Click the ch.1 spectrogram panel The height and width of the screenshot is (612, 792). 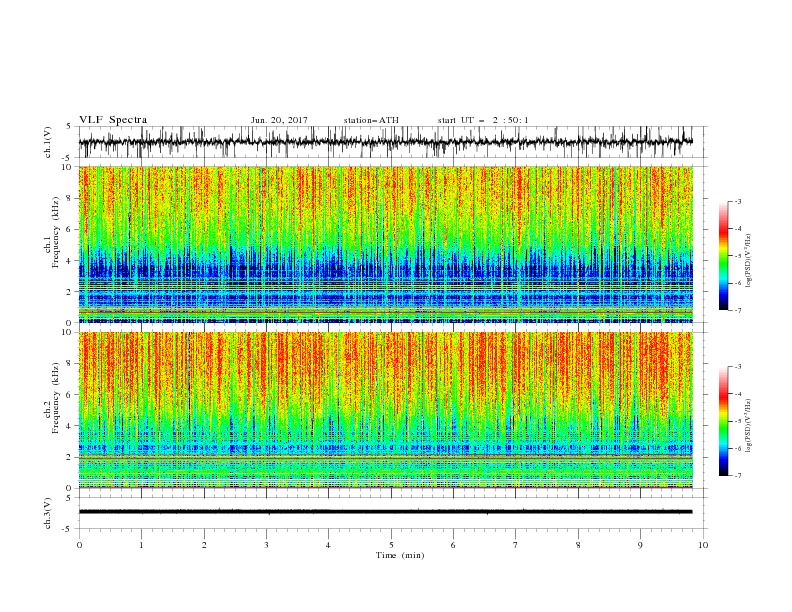386,244
